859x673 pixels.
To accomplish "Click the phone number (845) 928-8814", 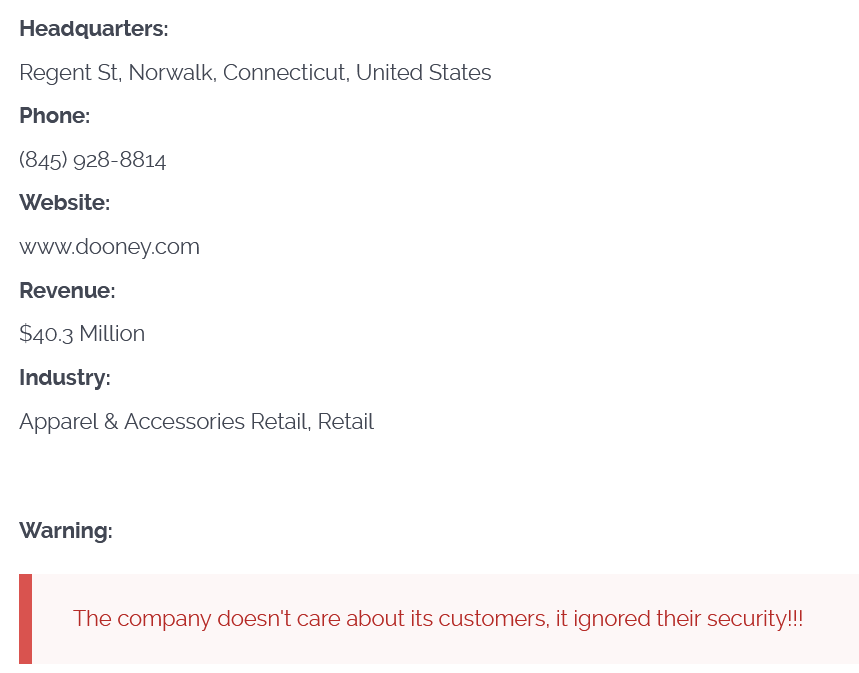I will tap(93, 160).
